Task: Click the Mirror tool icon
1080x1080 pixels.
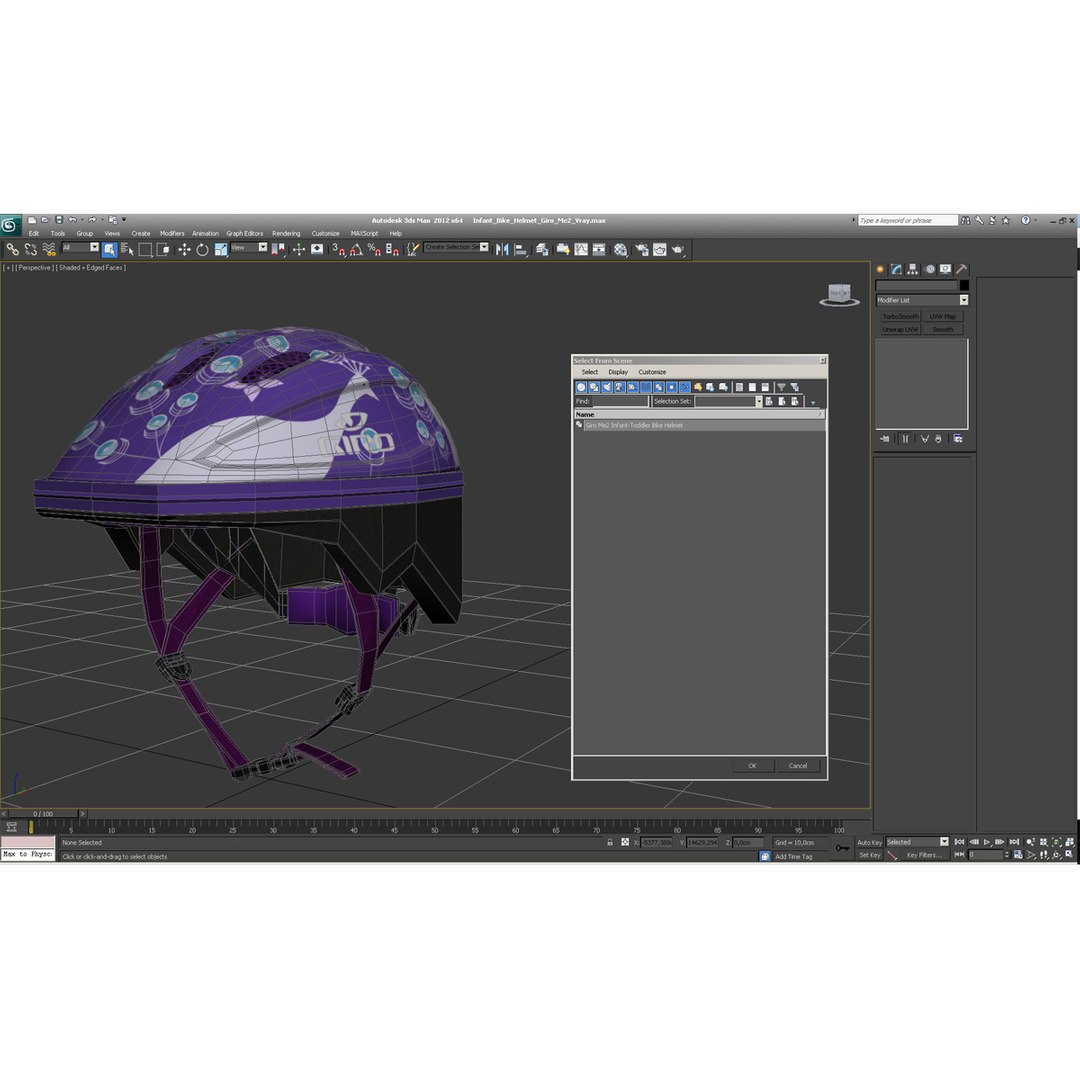Action: [x=502, y=249]
